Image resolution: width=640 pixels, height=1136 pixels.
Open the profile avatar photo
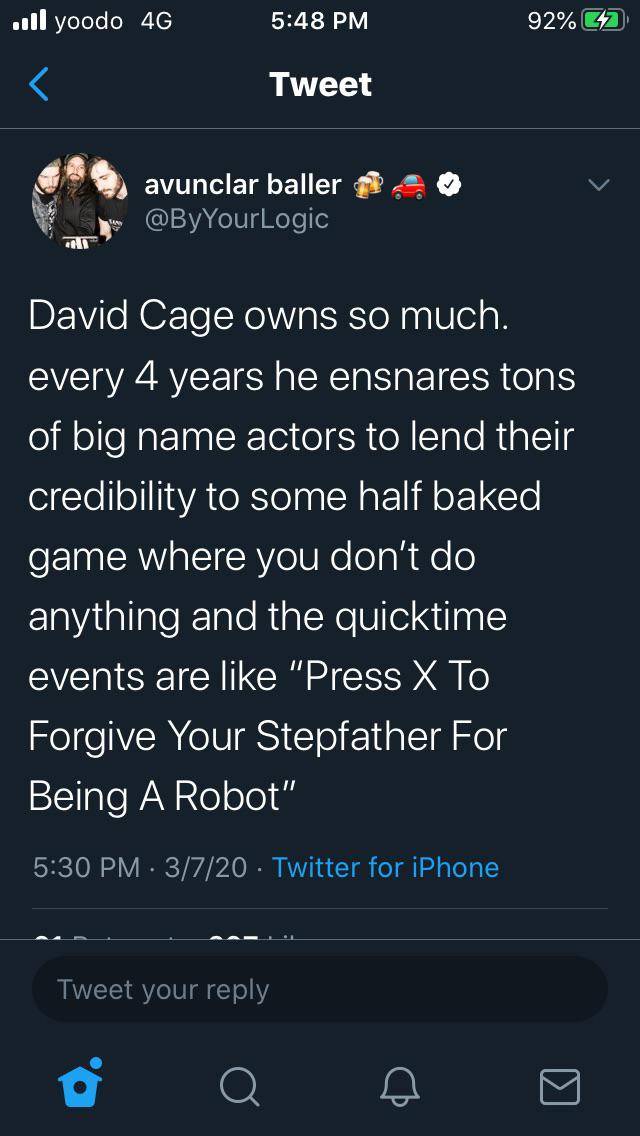pos(80,200)
